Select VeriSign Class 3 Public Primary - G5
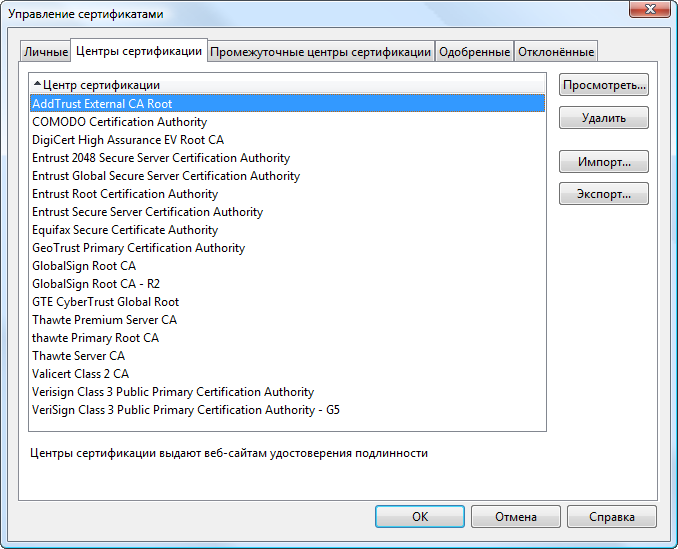The height and width of the screenshot is (549, 678). click(288, 410)
